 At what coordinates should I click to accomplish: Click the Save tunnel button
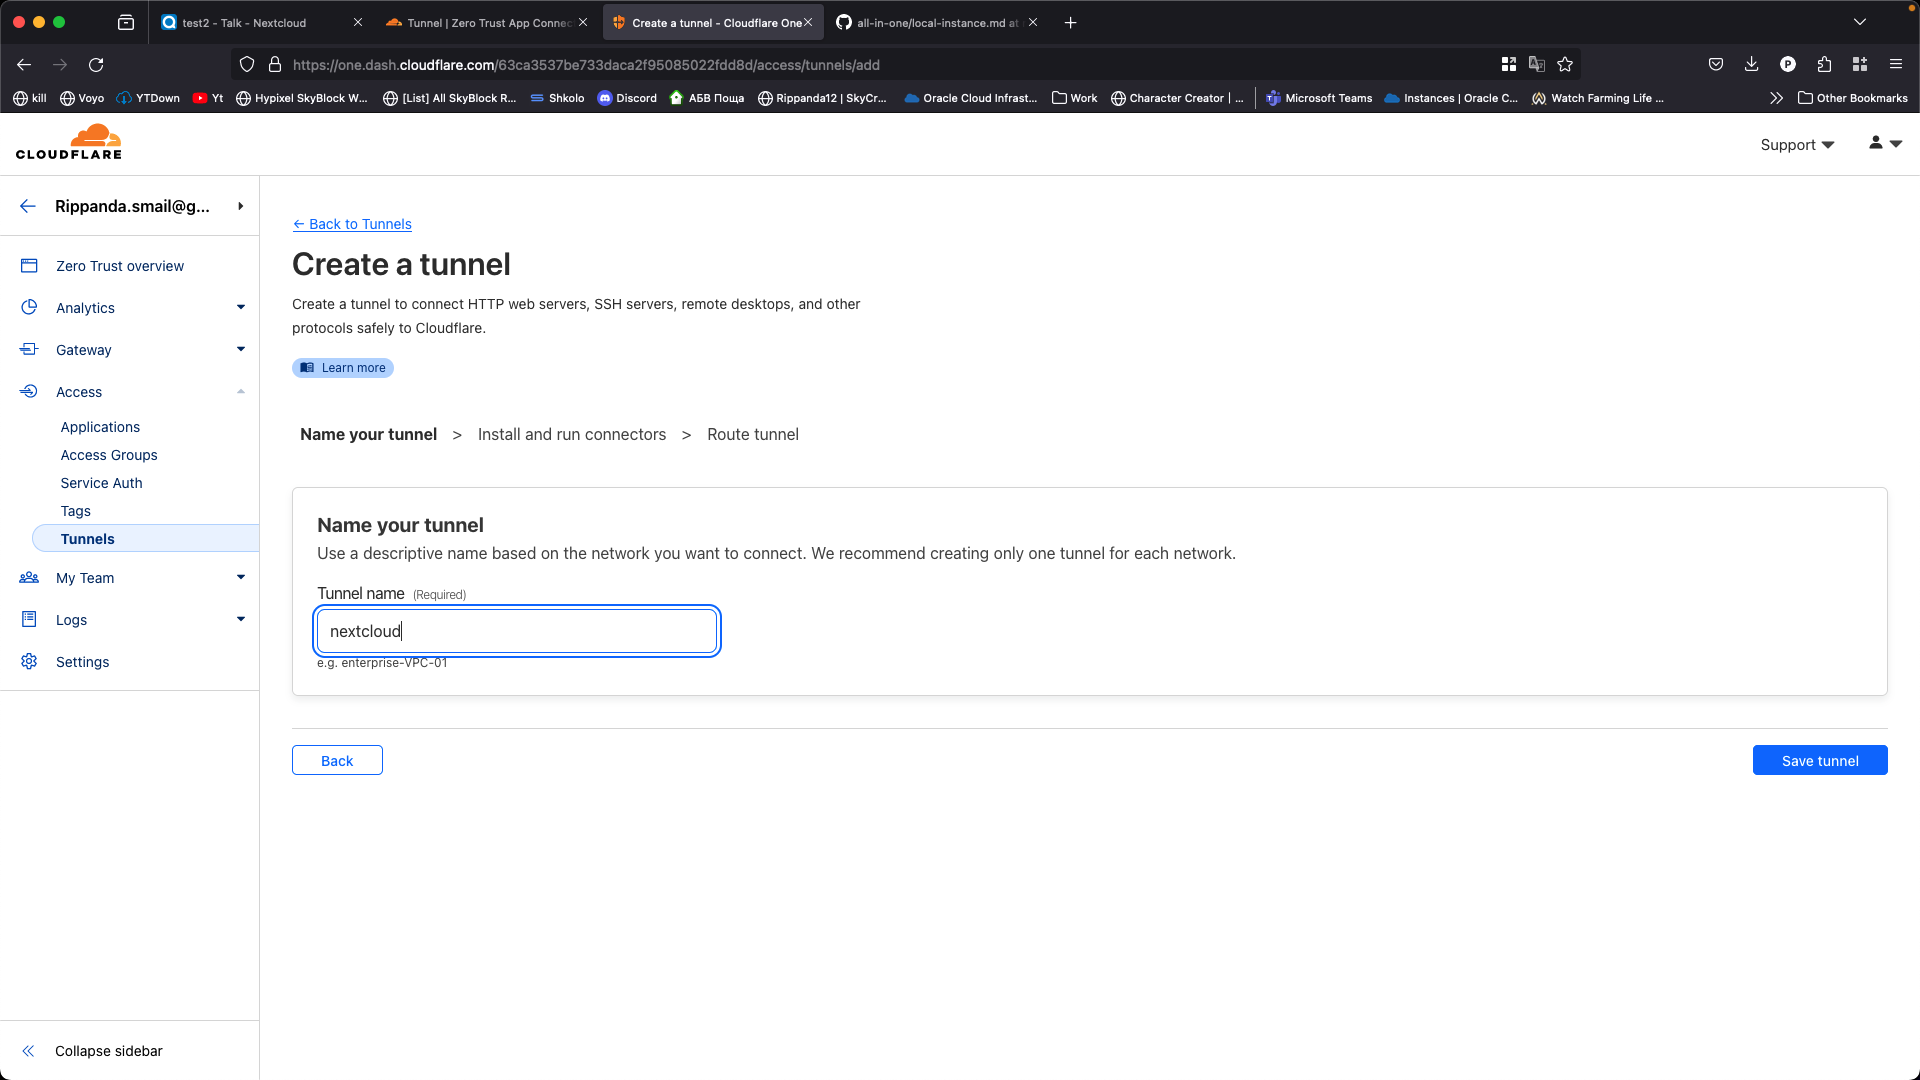(1820, 760)
